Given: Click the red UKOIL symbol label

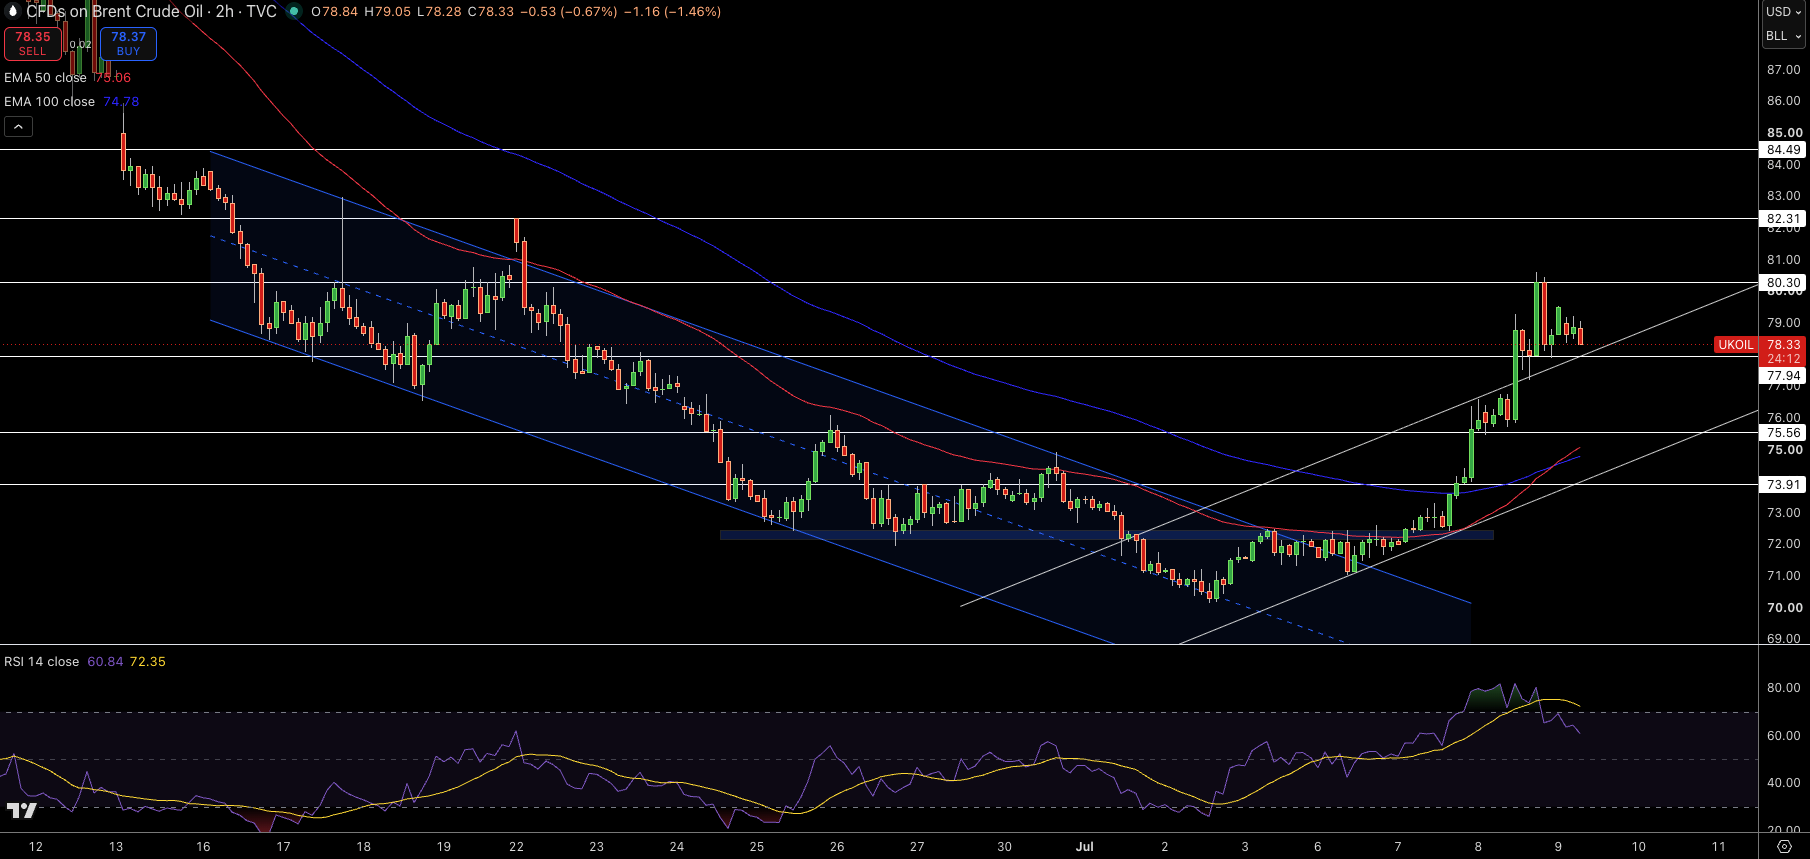Looking at the screenshot, I should 1735,345.
